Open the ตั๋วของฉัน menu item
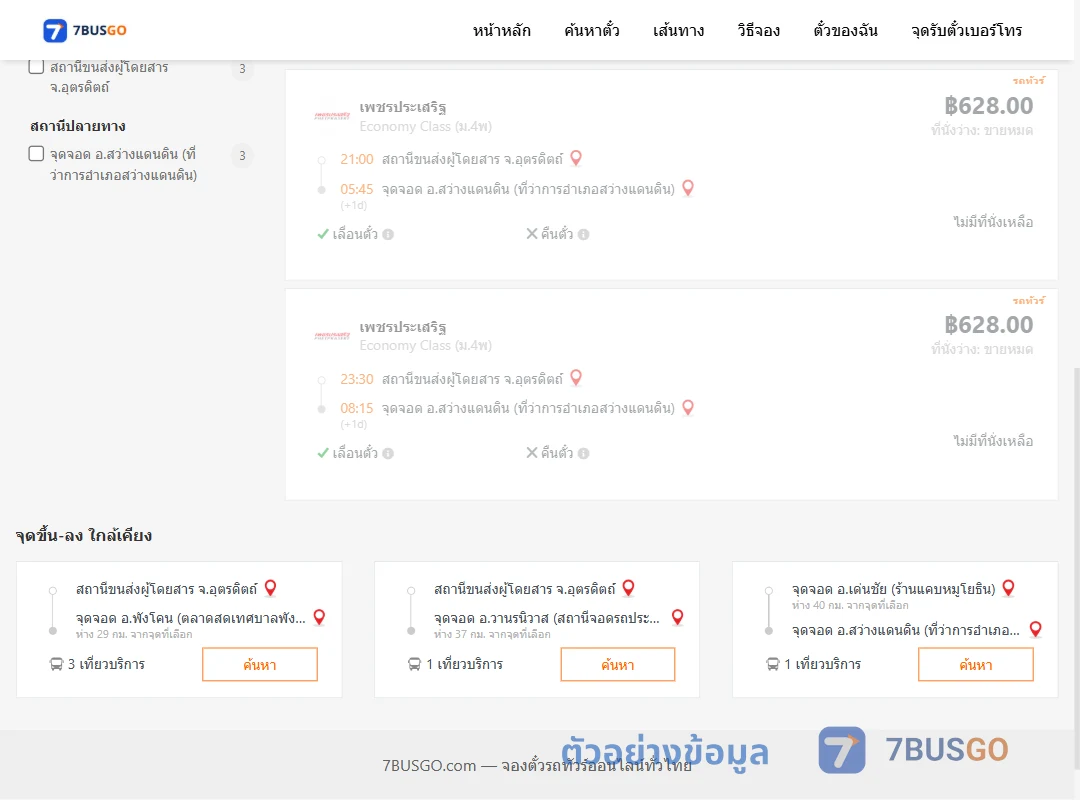This screenshot has width=1080, height=800. click(x=845, y=30)
